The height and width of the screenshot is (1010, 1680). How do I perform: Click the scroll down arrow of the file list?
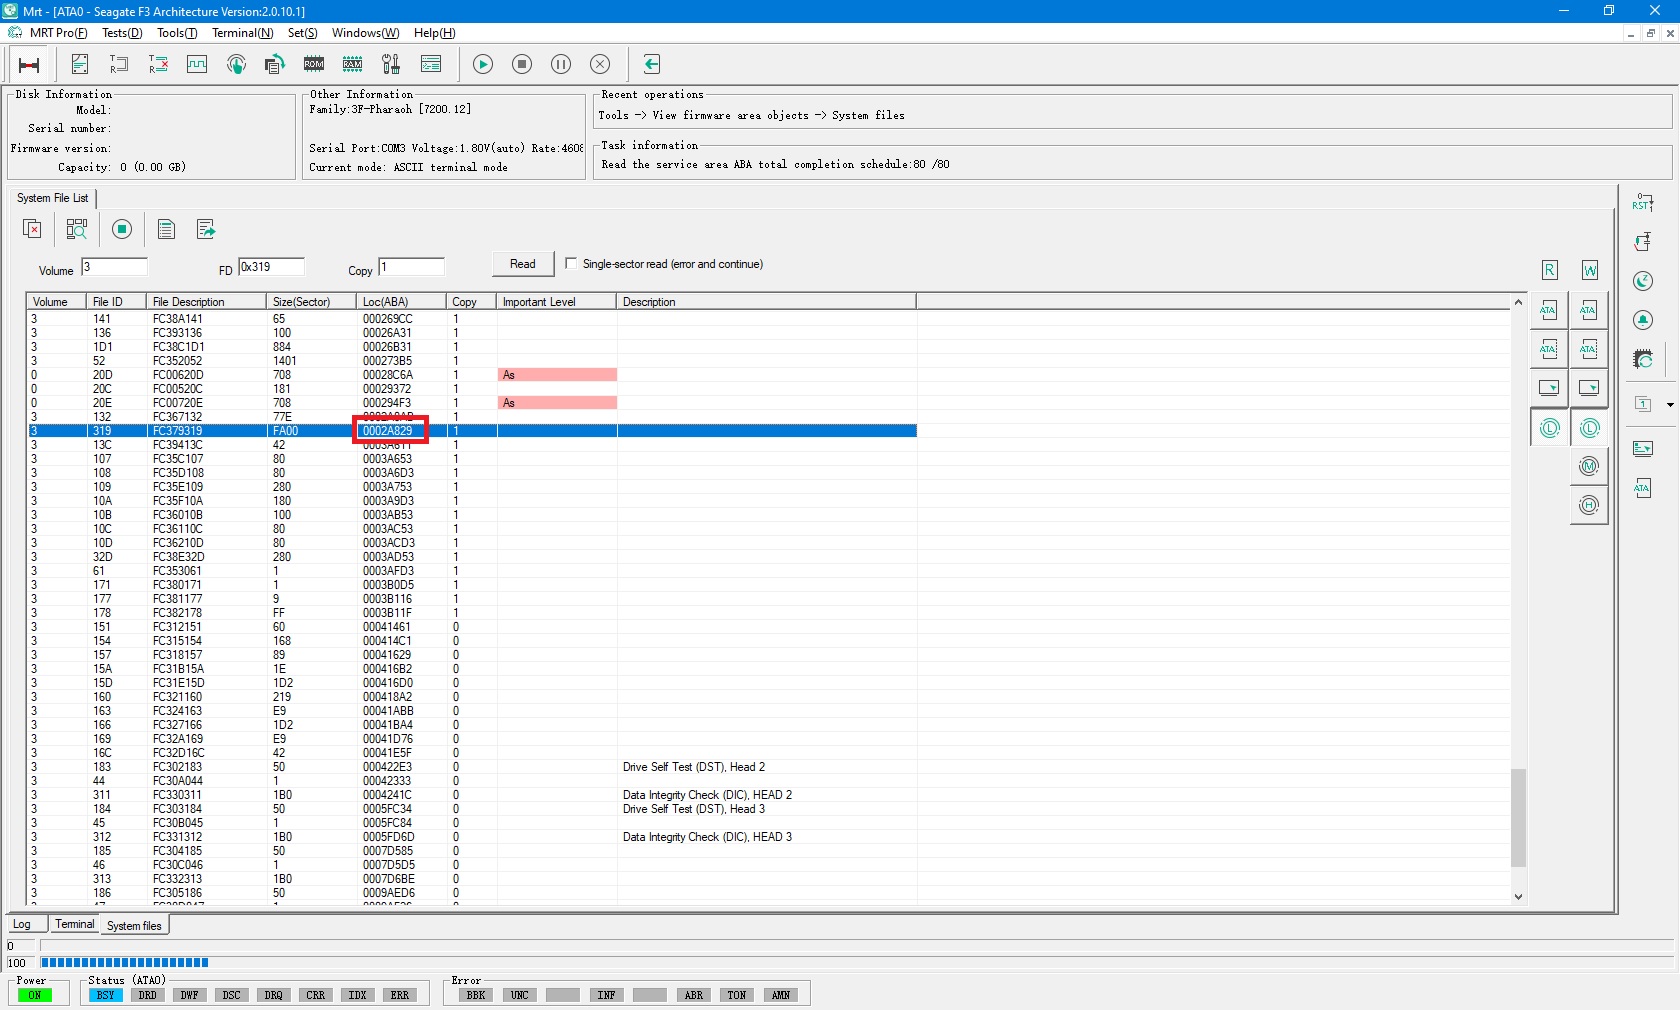point(1518,897)
